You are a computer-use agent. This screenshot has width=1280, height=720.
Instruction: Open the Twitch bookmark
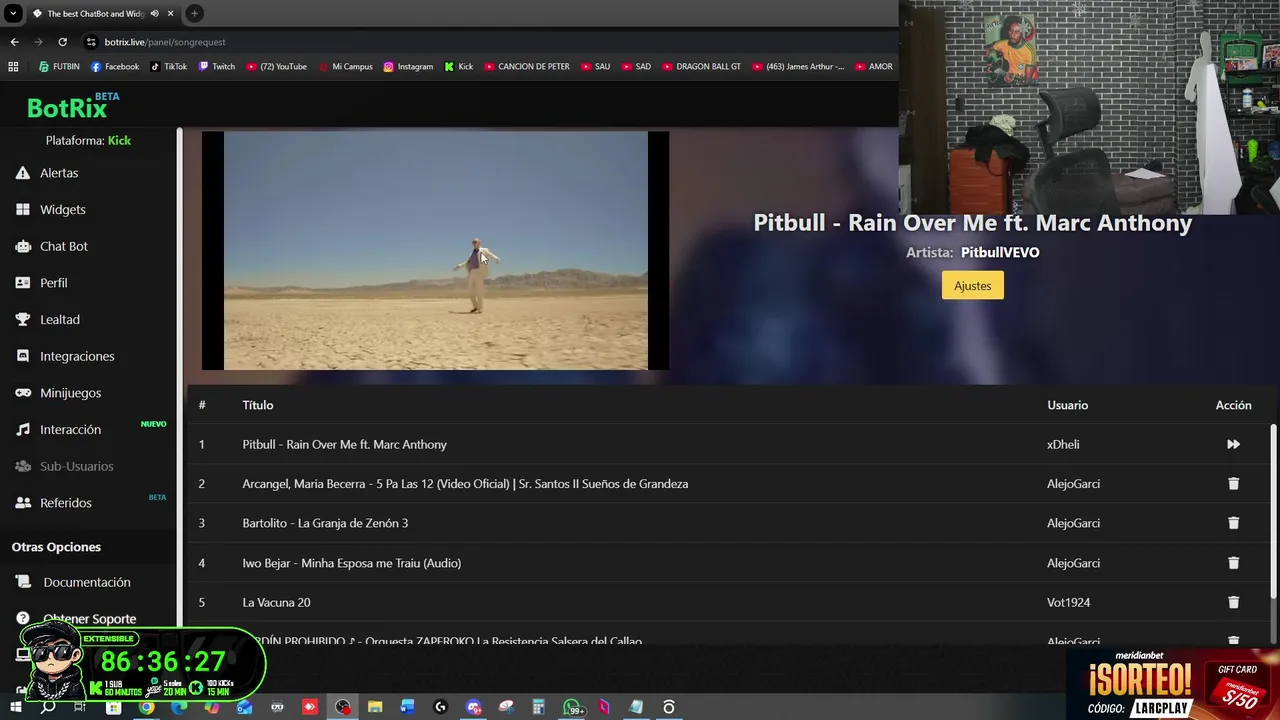pos(217,67)
